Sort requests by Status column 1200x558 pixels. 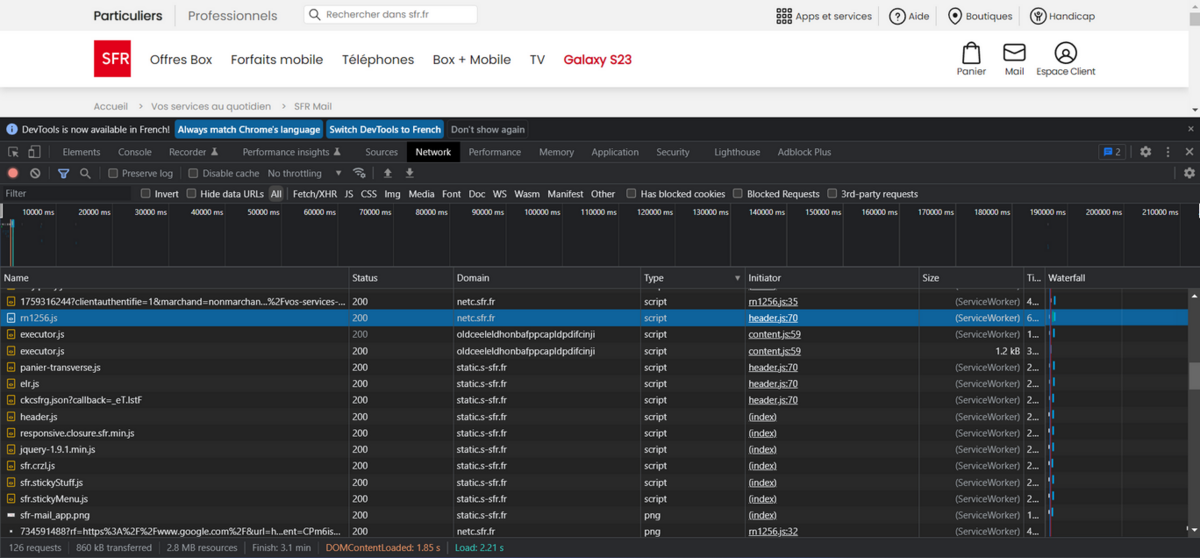pos(401,278)
